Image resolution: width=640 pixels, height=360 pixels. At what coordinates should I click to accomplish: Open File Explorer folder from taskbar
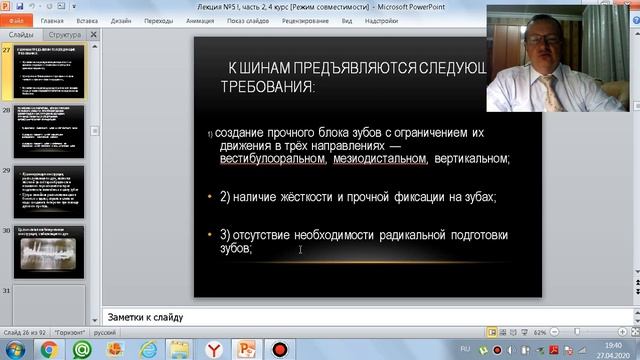(179, 350)
